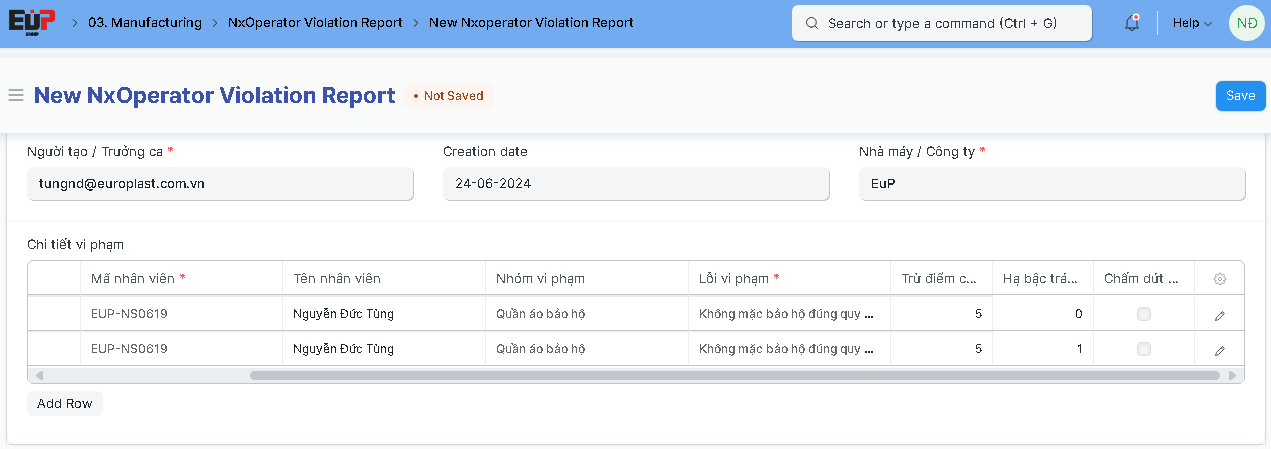
Task: Expand the Help dropdown
Action: (1192, 23)
